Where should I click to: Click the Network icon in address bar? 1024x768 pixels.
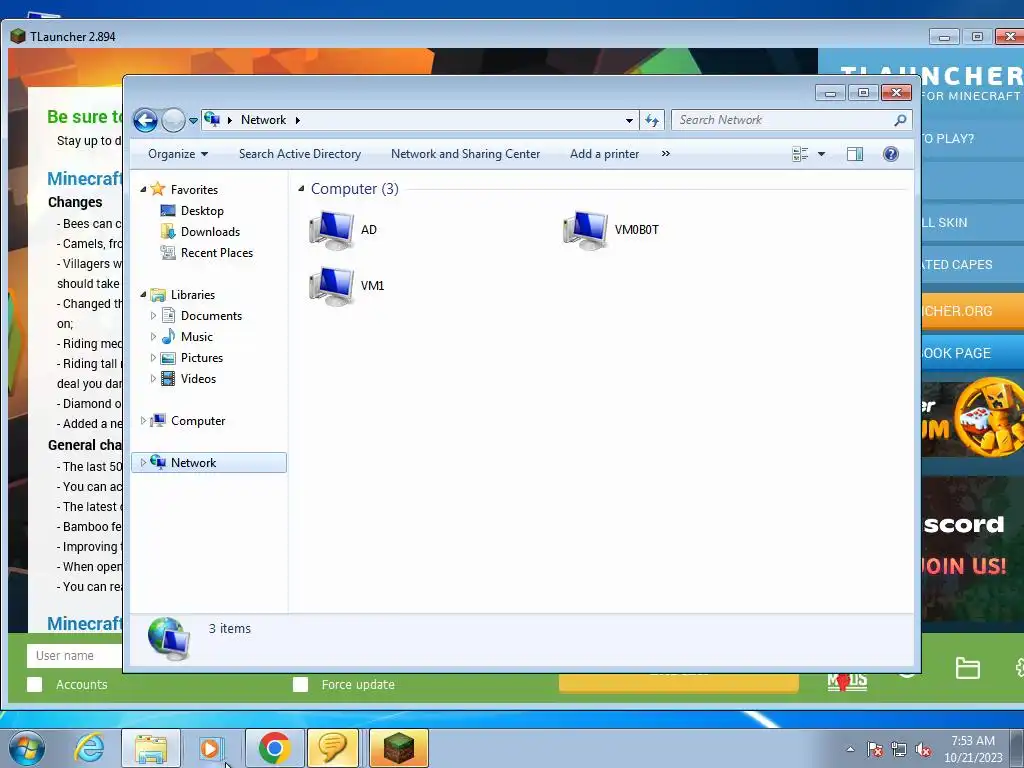coord(212,120)
